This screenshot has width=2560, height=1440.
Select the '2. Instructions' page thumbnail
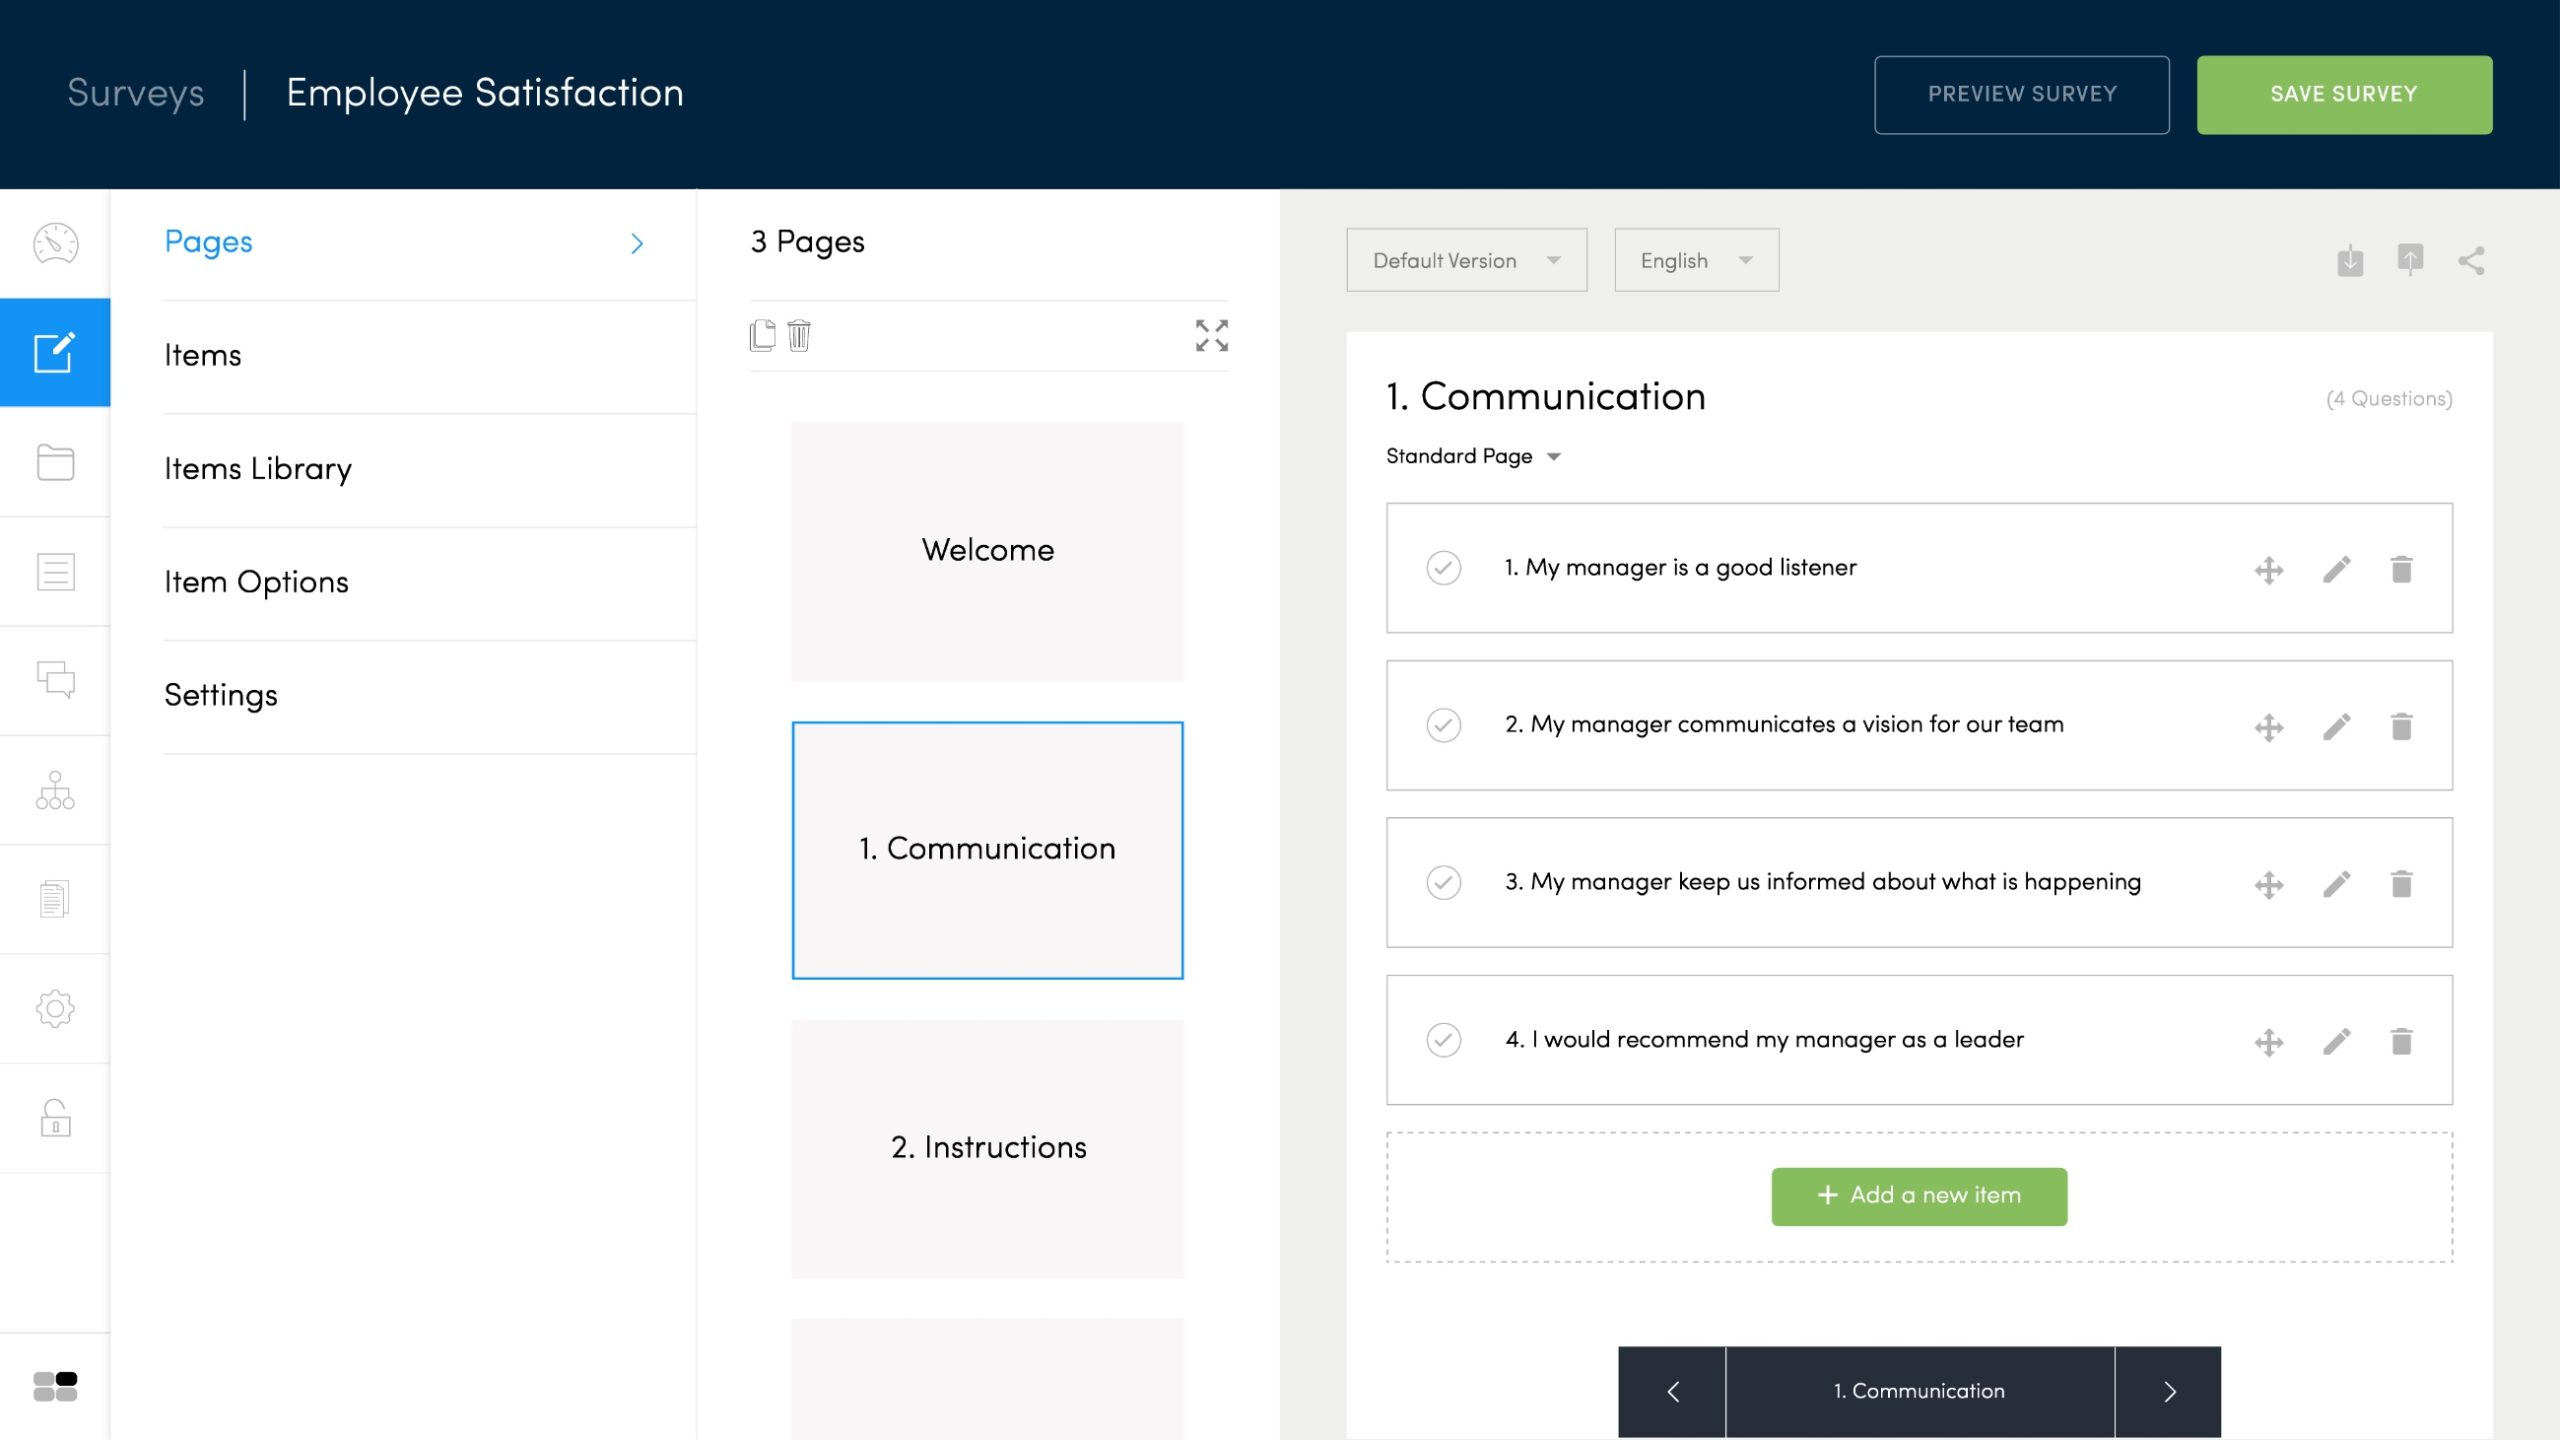[x=987, y=1148]
